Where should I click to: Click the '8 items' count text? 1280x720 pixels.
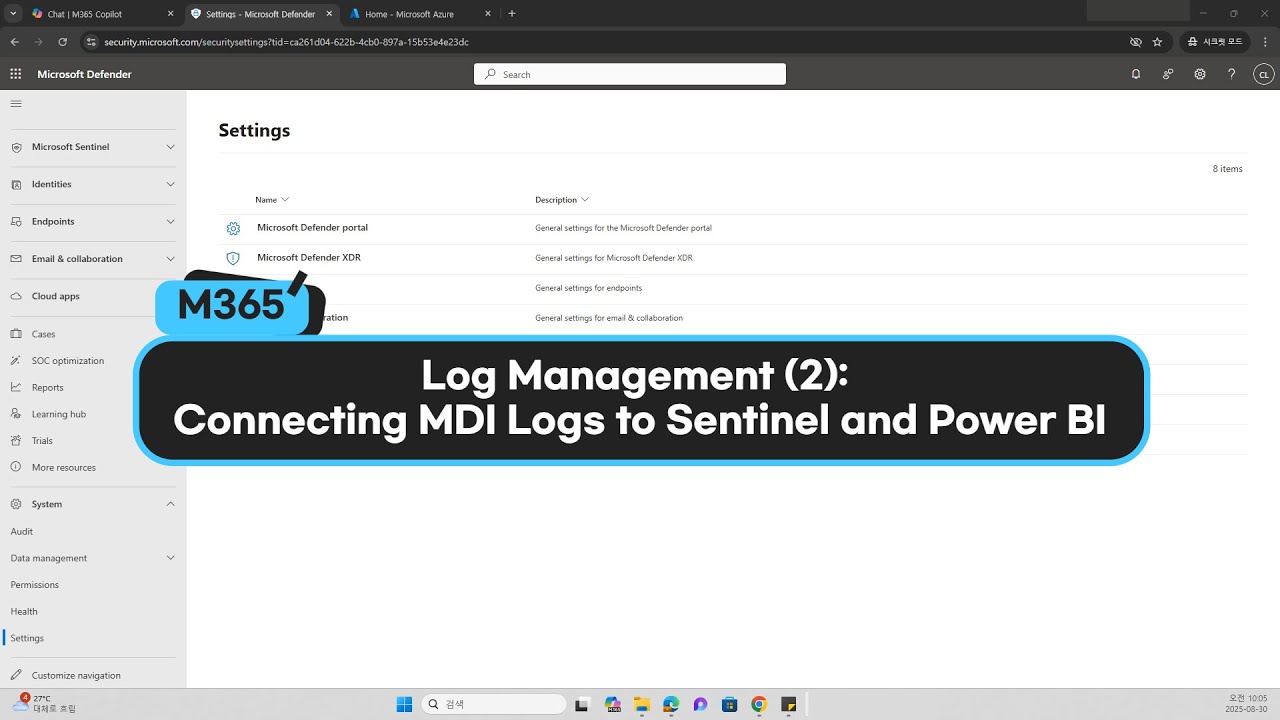click(1228, 169)
